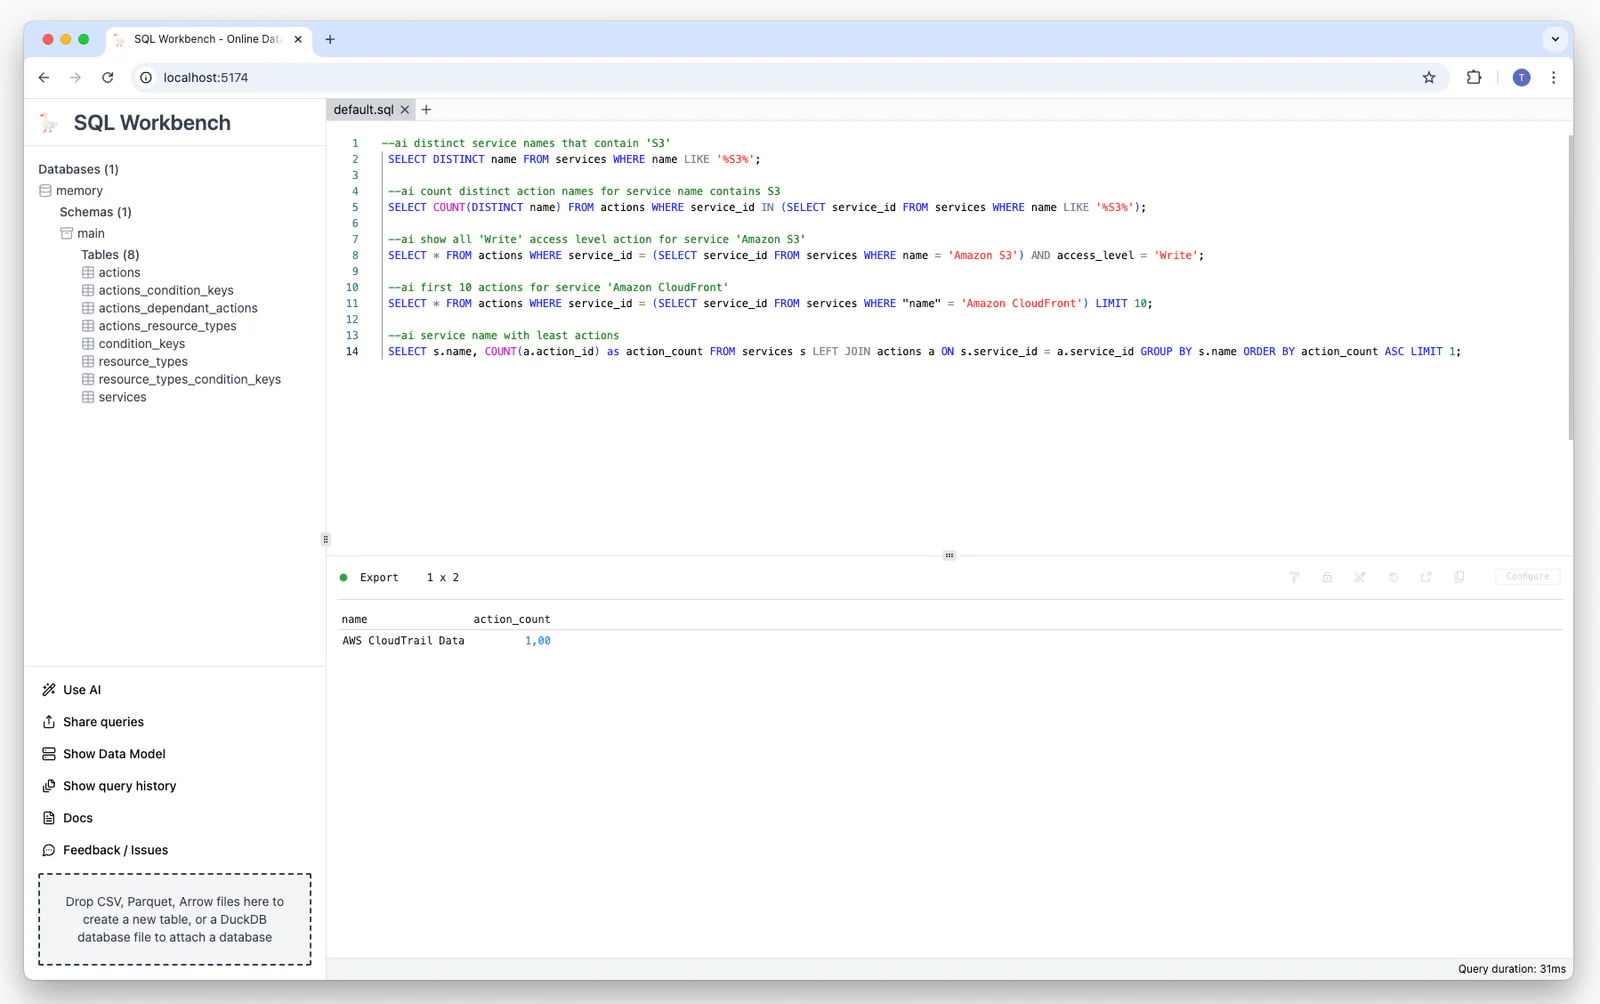Viewport: 1600px width, 1004px height.
Task: Click the Query duration status text
Action: pyautogui.click(x=1511, y=969)
